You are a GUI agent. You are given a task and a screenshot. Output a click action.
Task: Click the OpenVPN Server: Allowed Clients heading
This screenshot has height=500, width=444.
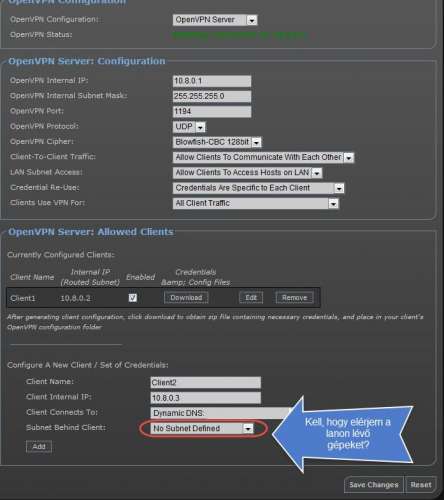point(91,232)
